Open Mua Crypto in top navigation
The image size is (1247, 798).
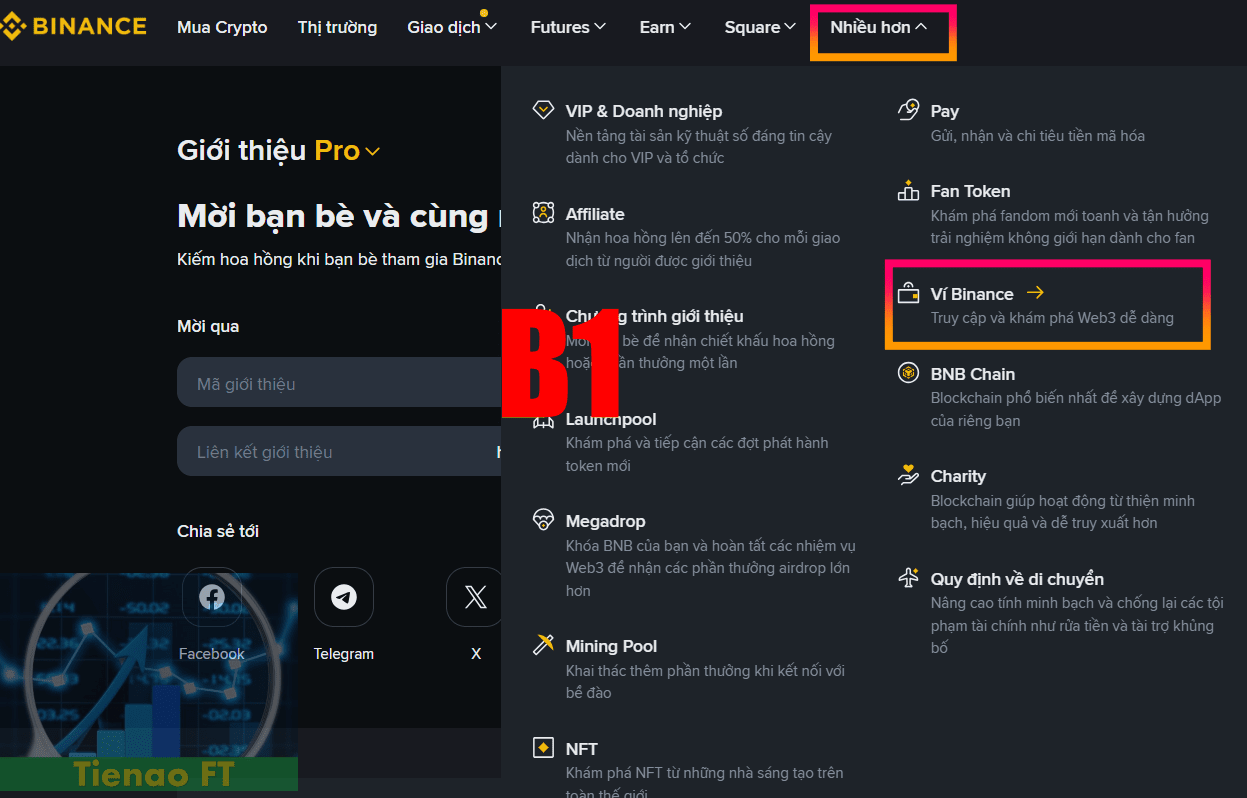(x=222, y=27)
